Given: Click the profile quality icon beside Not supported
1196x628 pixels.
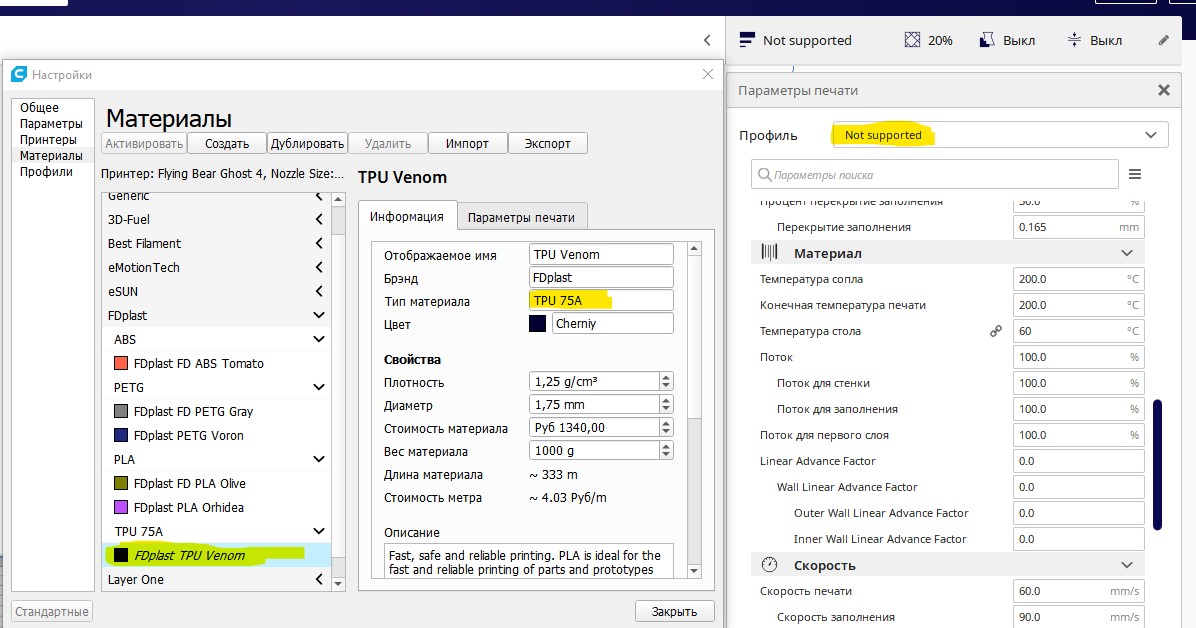Looking at the screenshot, I should coord(748,40).
